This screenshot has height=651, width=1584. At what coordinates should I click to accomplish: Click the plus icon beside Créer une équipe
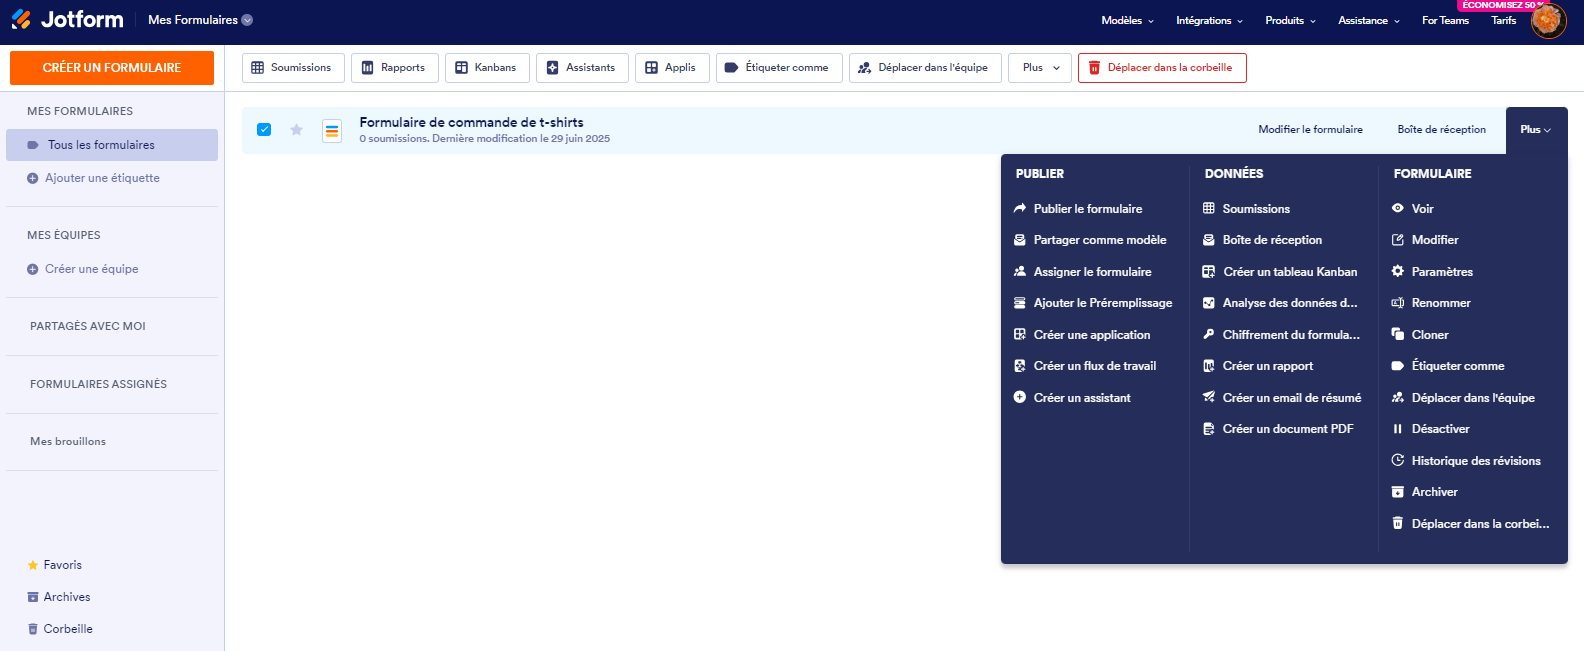pyautogui.click(x=33, y=269)
